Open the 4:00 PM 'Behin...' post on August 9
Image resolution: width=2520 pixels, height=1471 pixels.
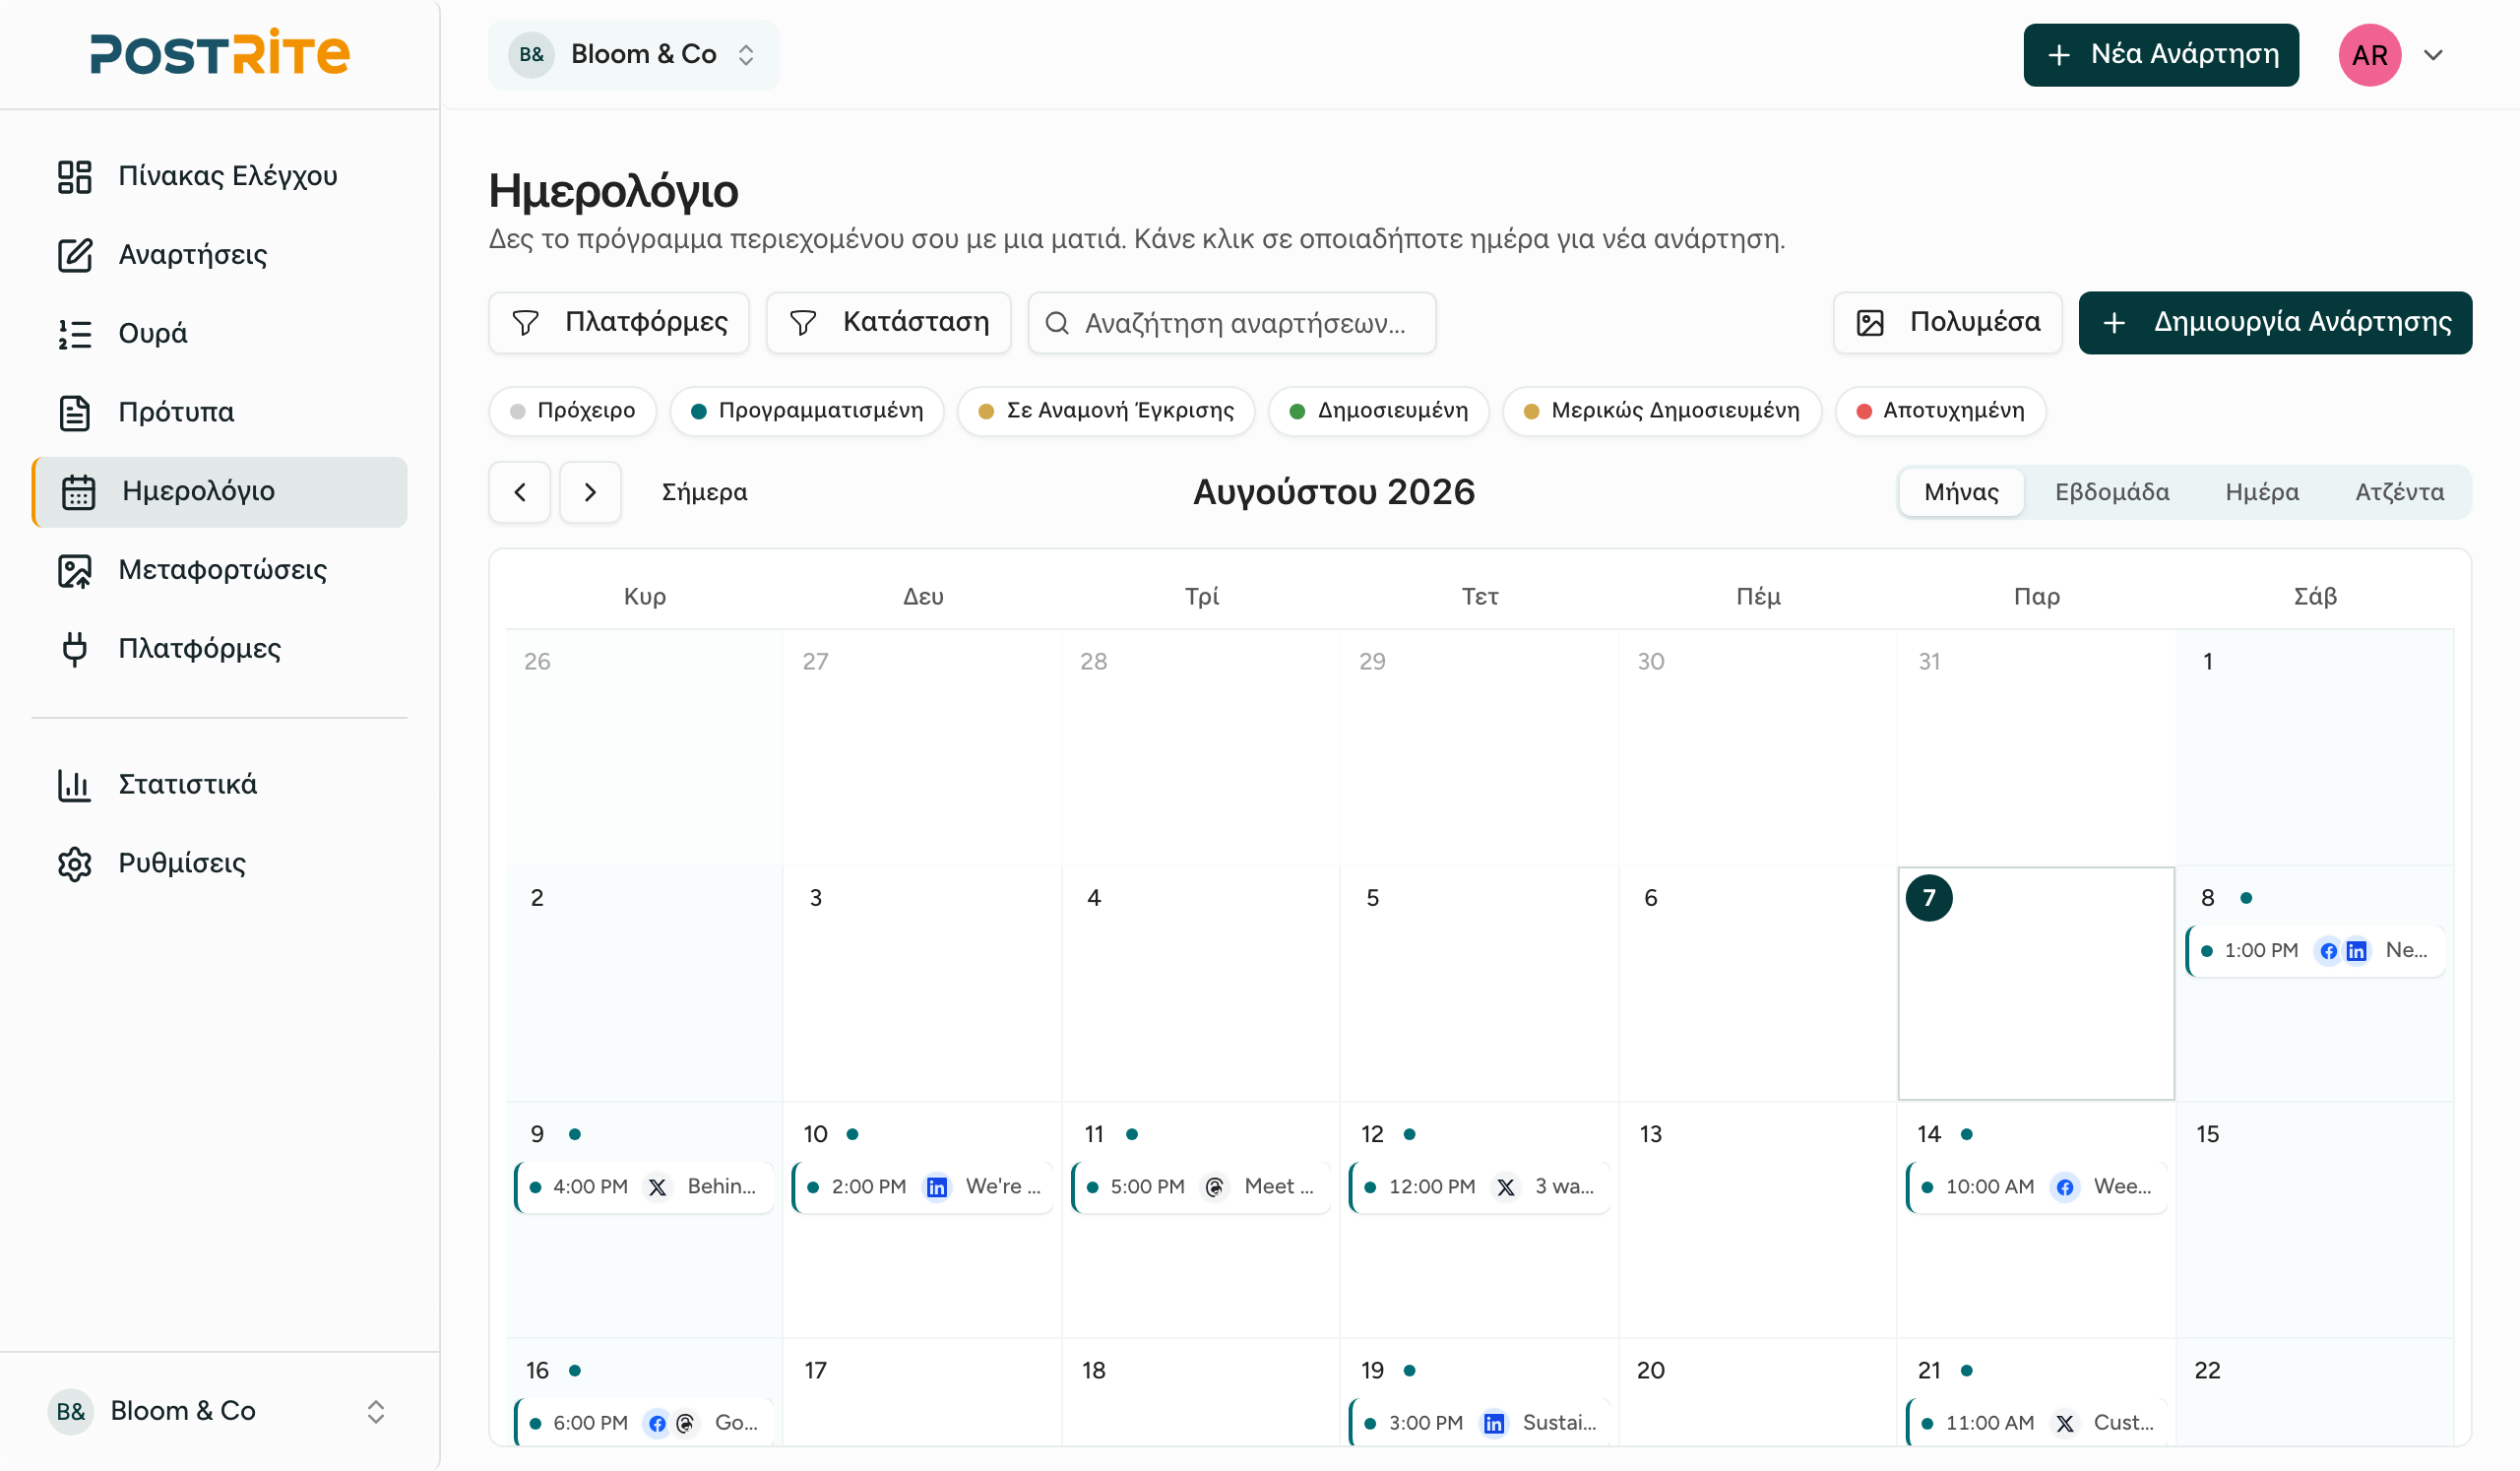[645, 1188]
